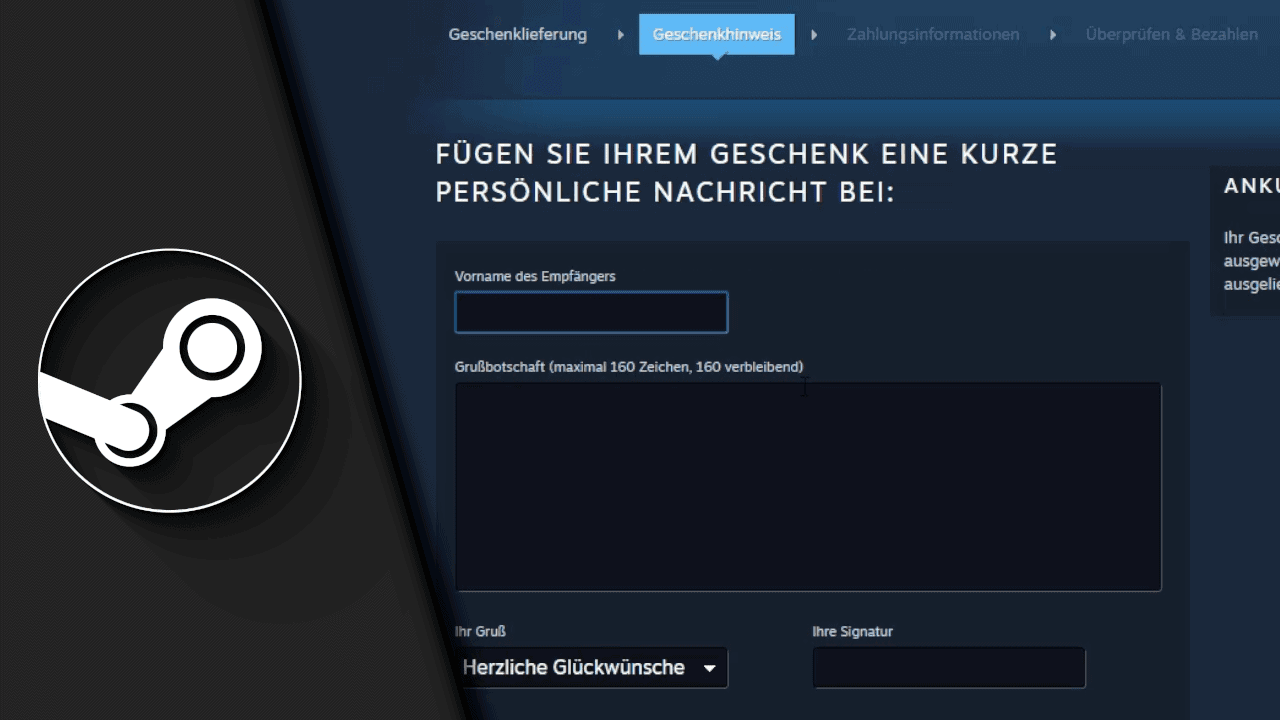This screenshot has height=720, width=1280.
Task: Click the arrow after Geschenklieferung
Action: (x=621, y=35)
